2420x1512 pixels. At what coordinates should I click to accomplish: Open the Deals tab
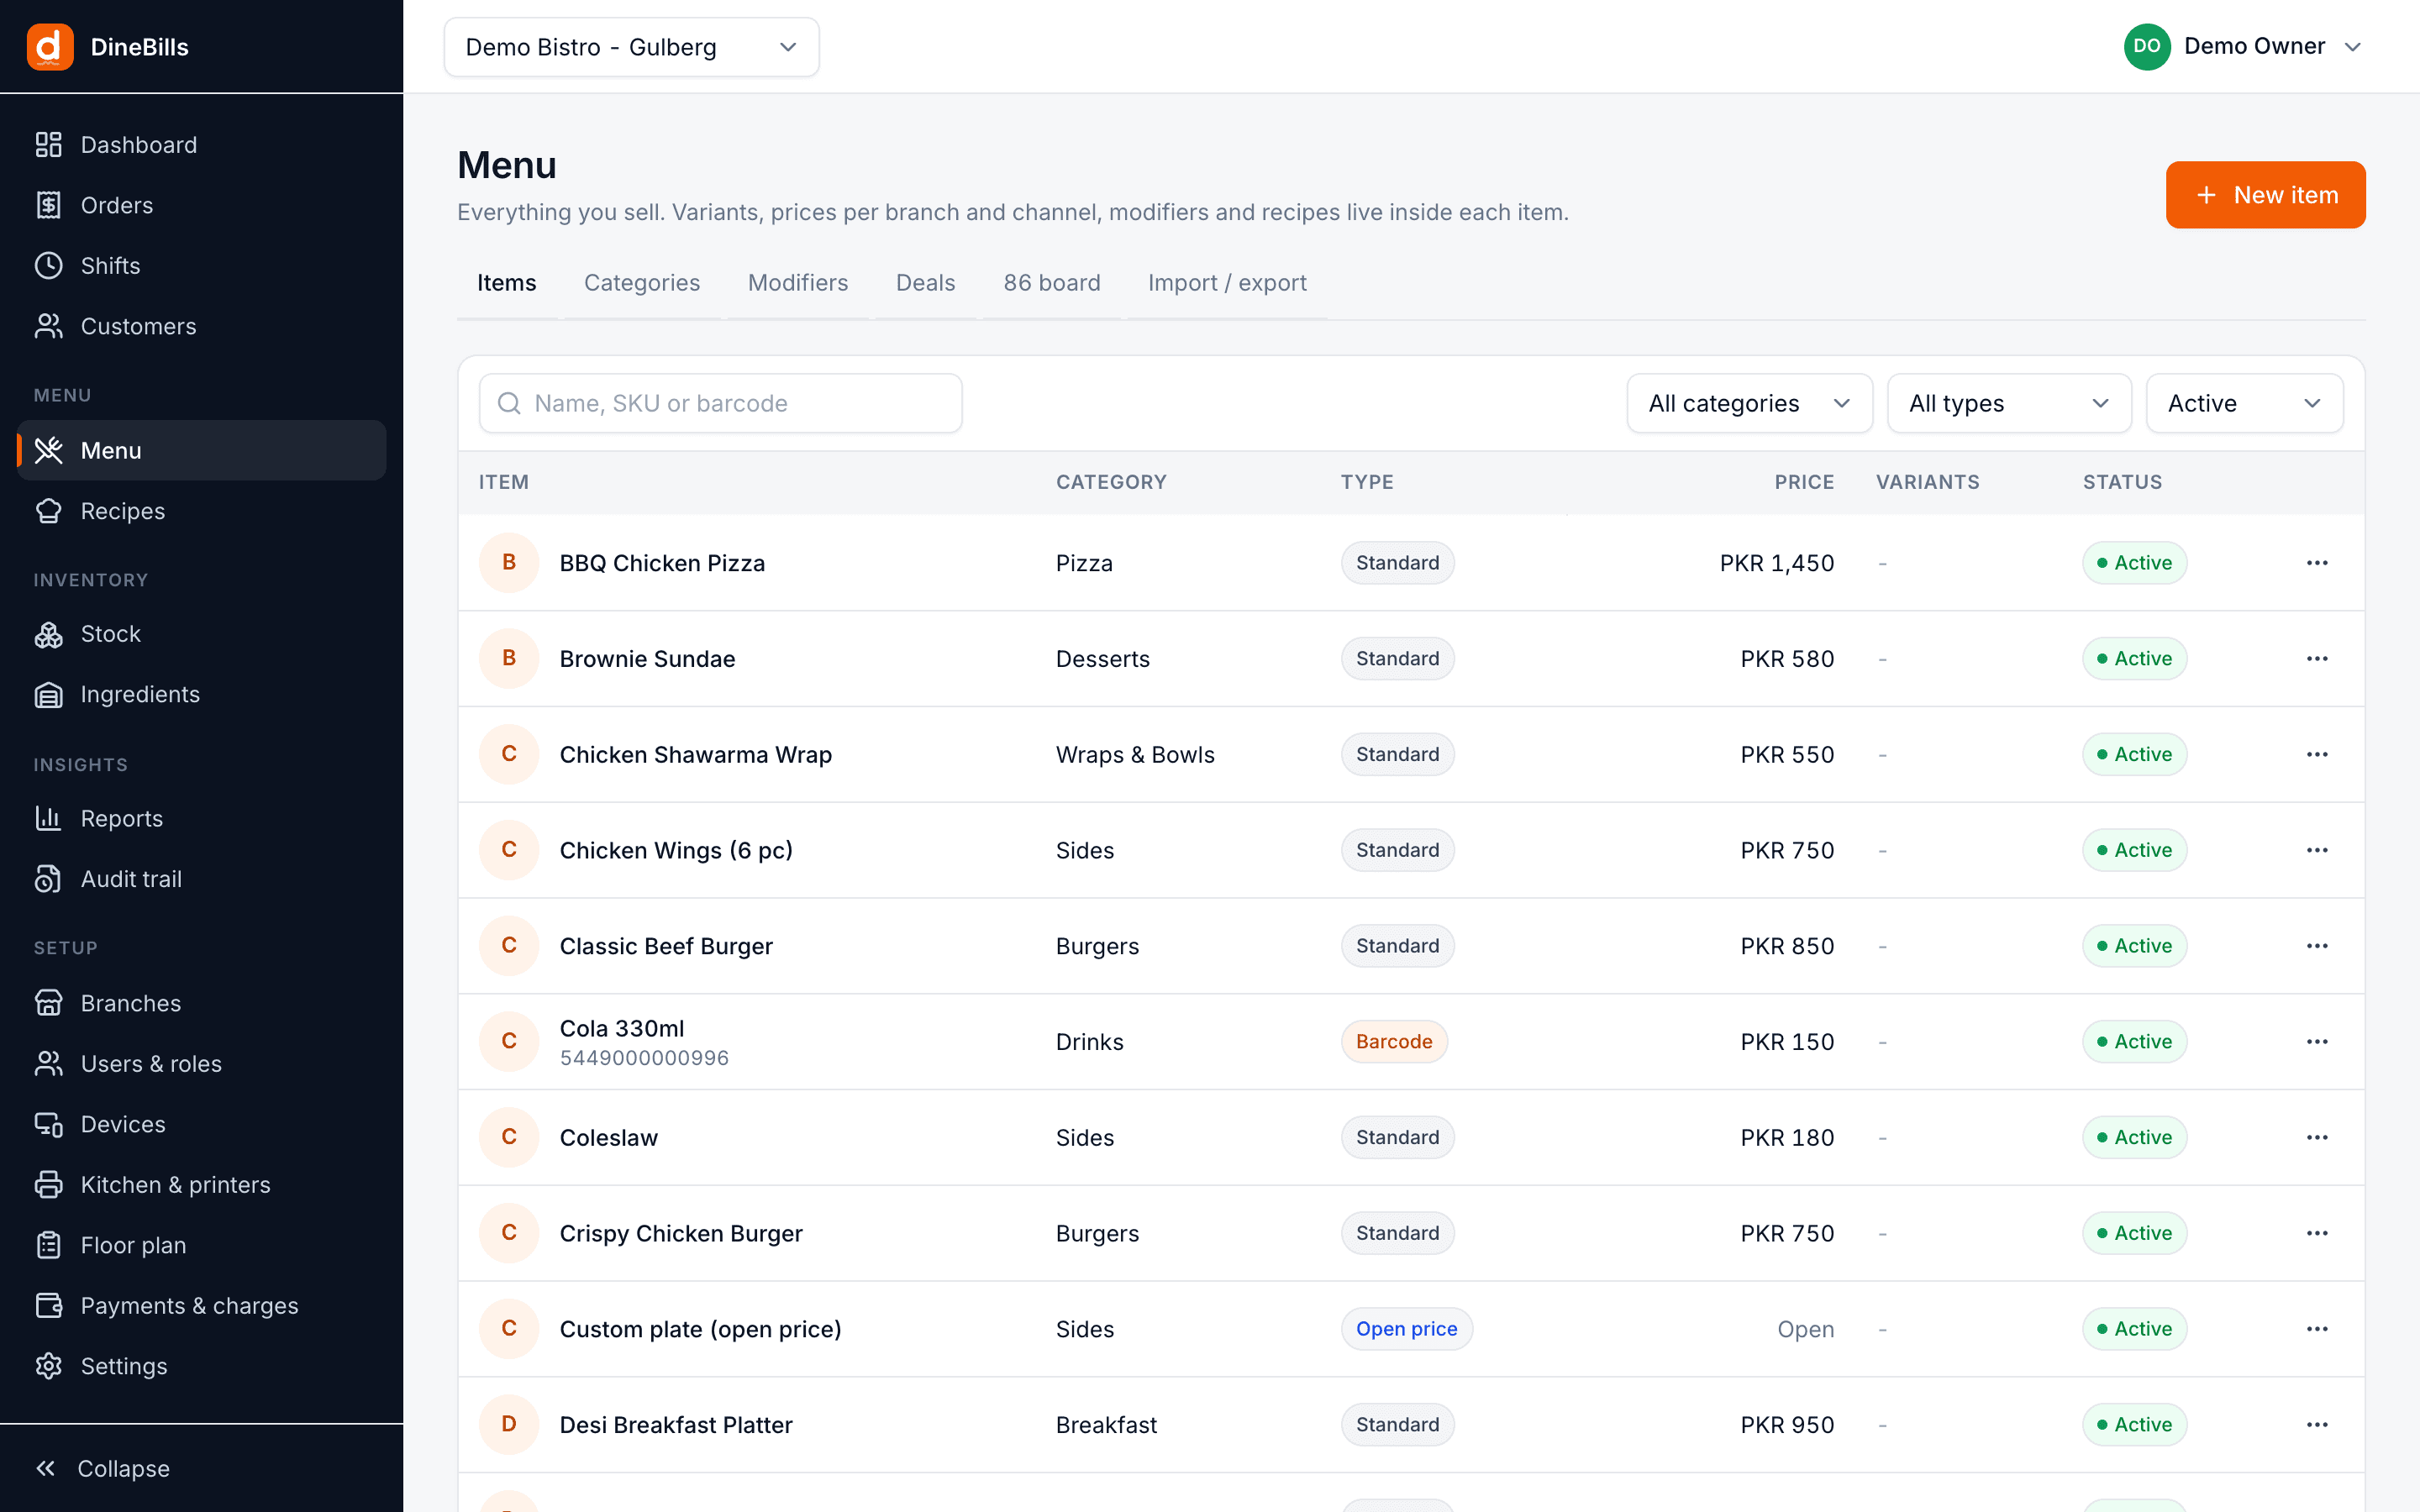pos(925,283)
